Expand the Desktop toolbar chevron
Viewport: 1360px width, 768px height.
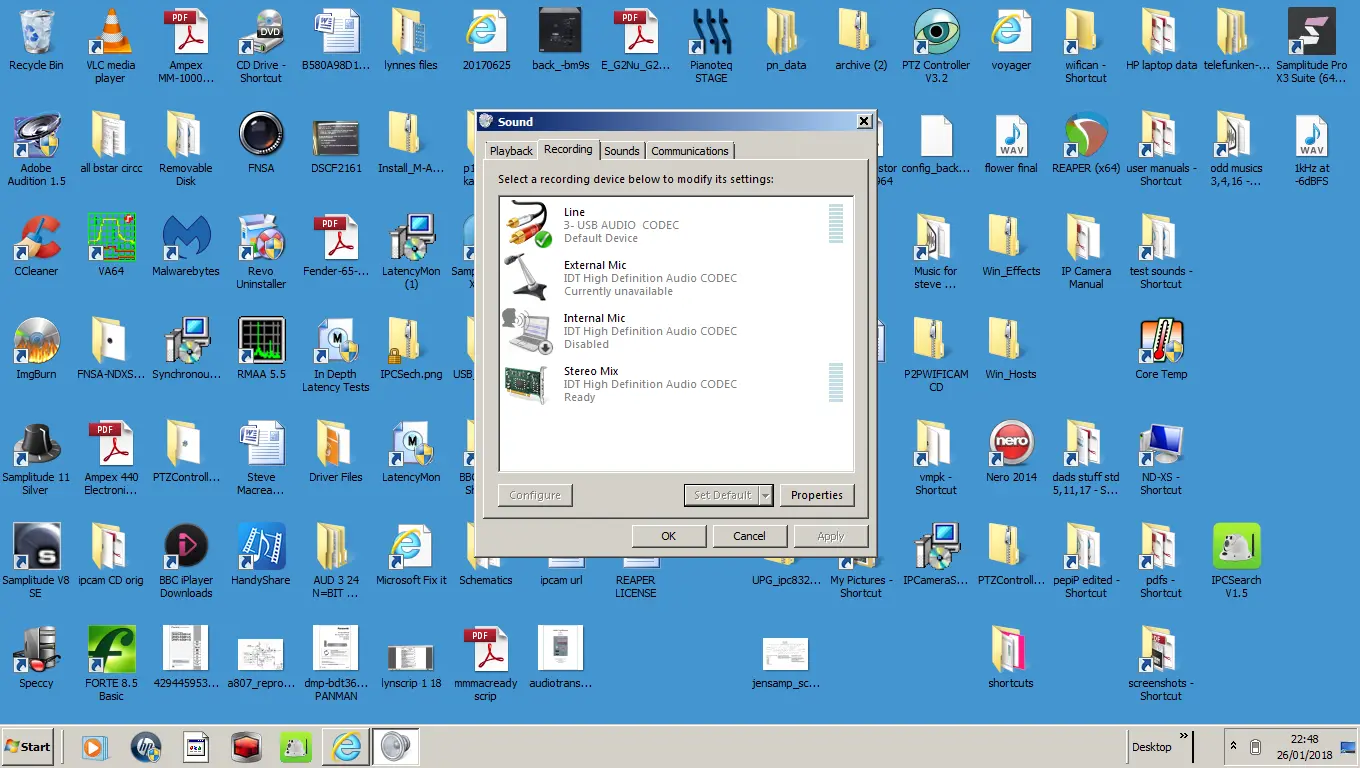coord(1184,737)
